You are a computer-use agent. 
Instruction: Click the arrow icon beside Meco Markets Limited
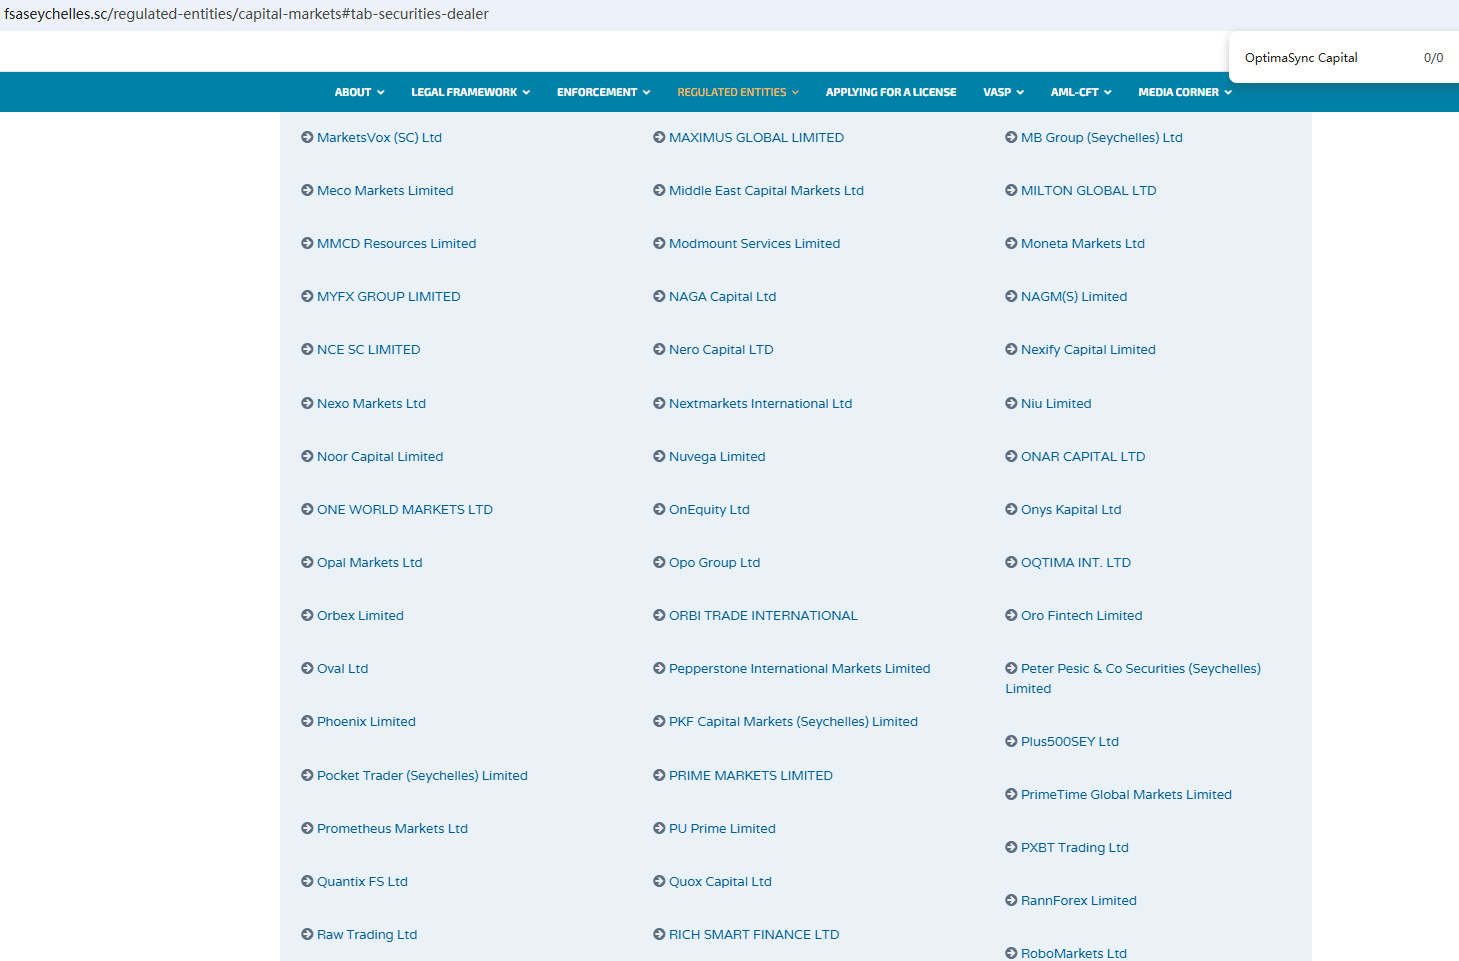tap(307, 190)
